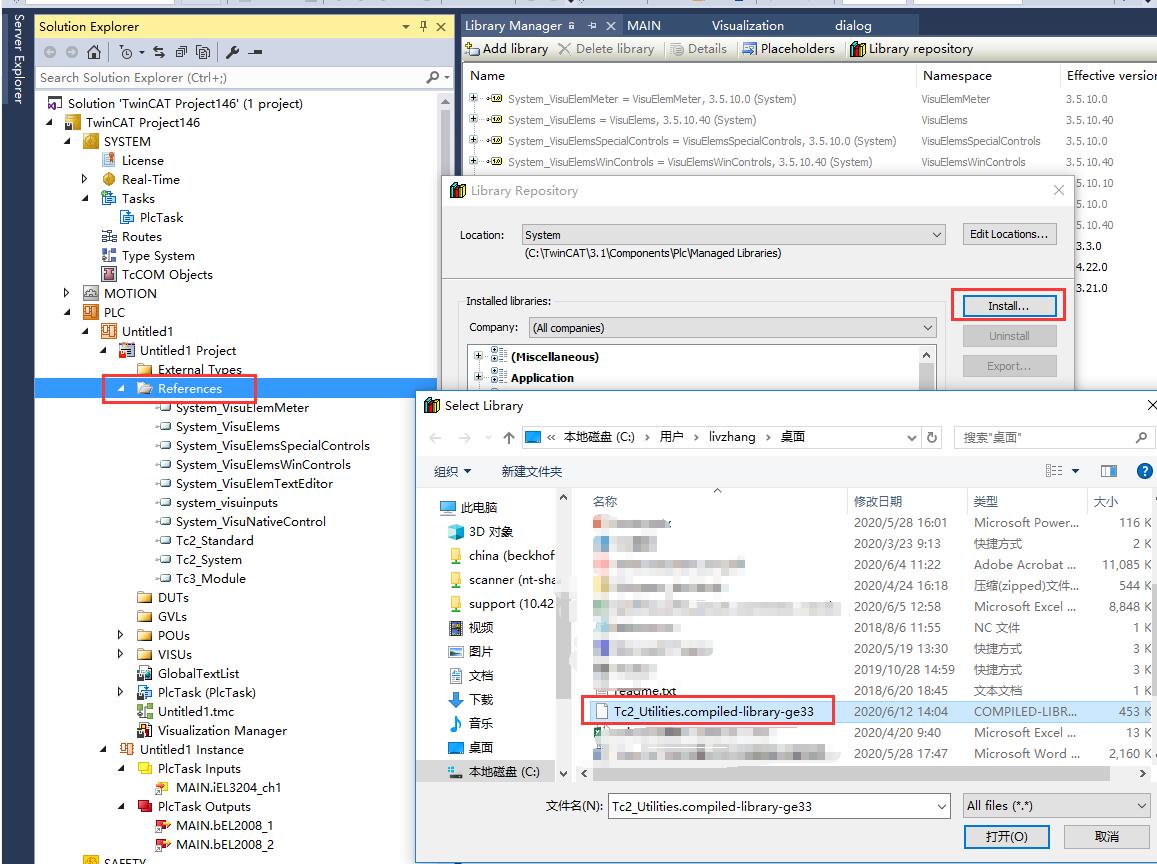Viewport: 1157px width, 864px height.
Task: Click the 文件名 input field
Action: (x=771, y=806)
